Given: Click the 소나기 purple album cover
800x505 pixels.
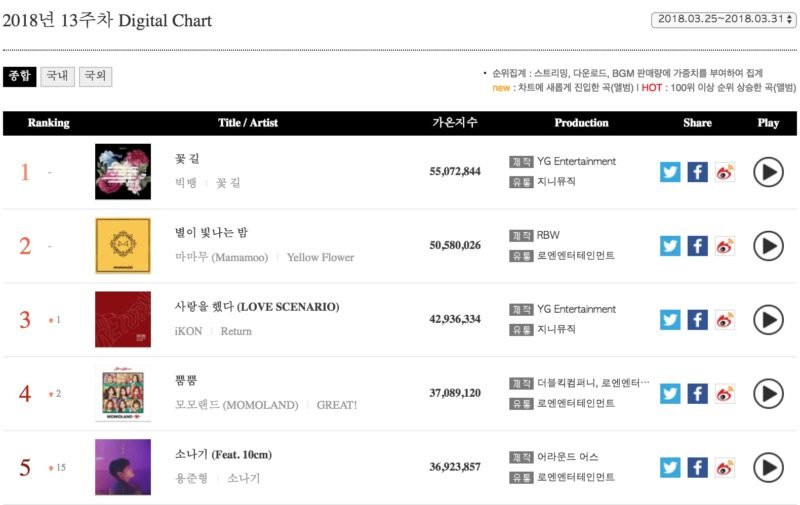Looking at the screenshot, I should (x=123, y=467).
